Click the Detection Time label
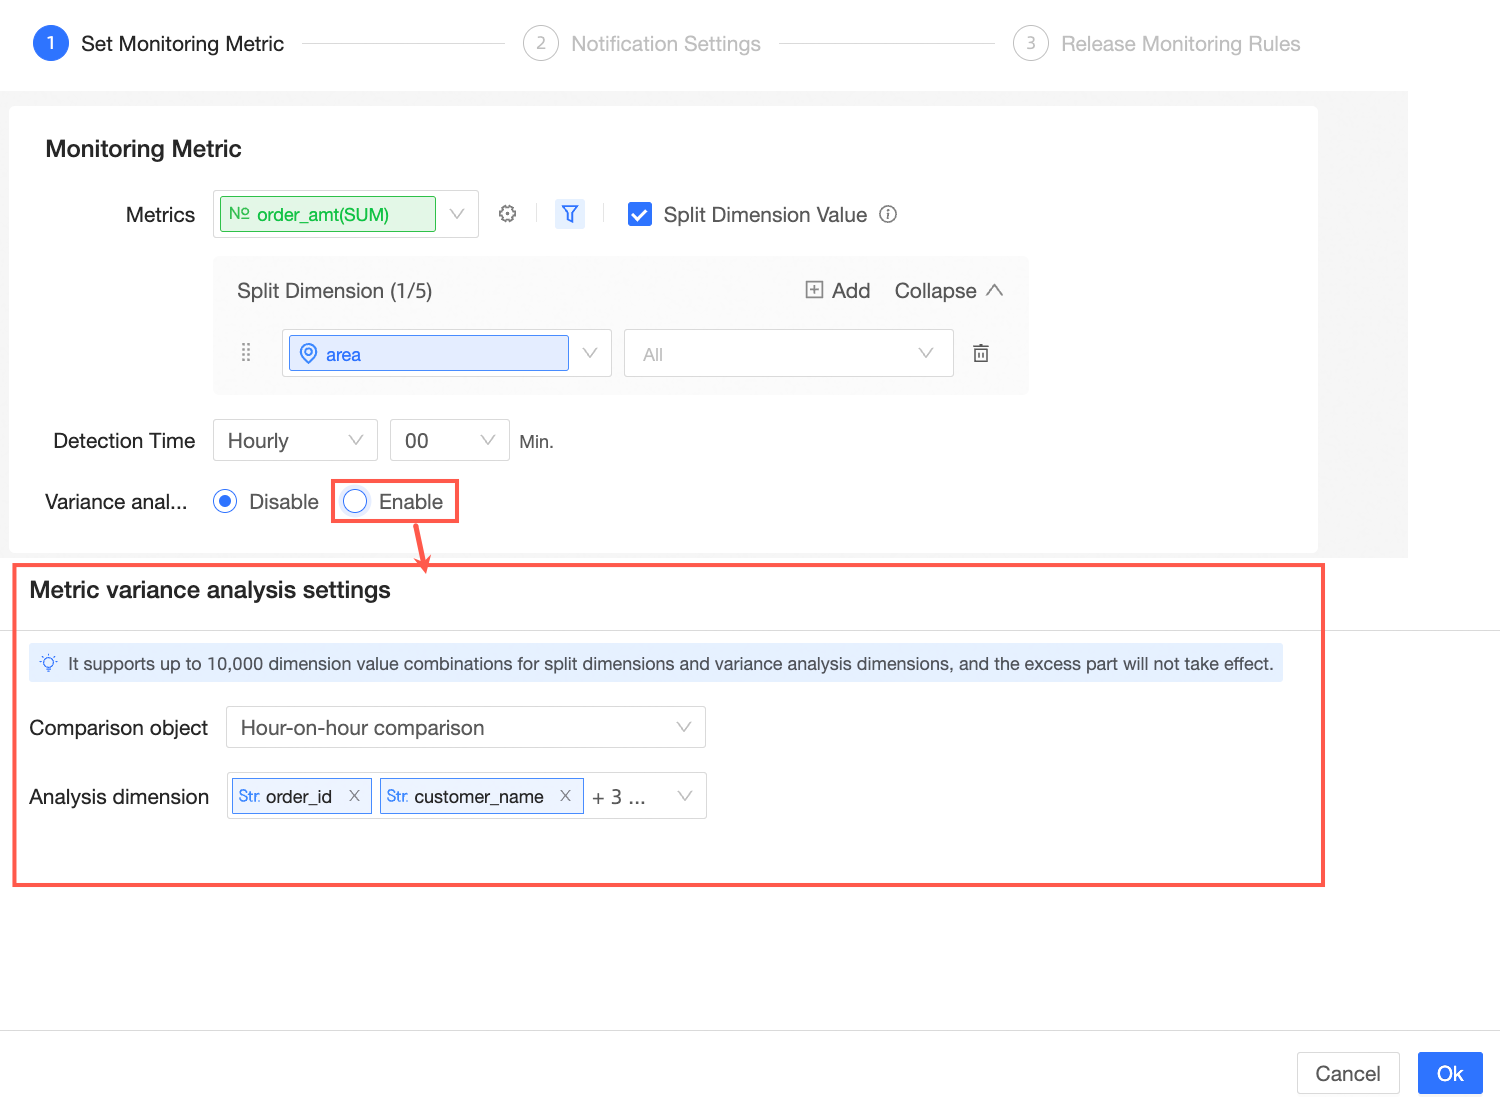The height and width of the screenshot is (1104, 1500). click(124, 440)
